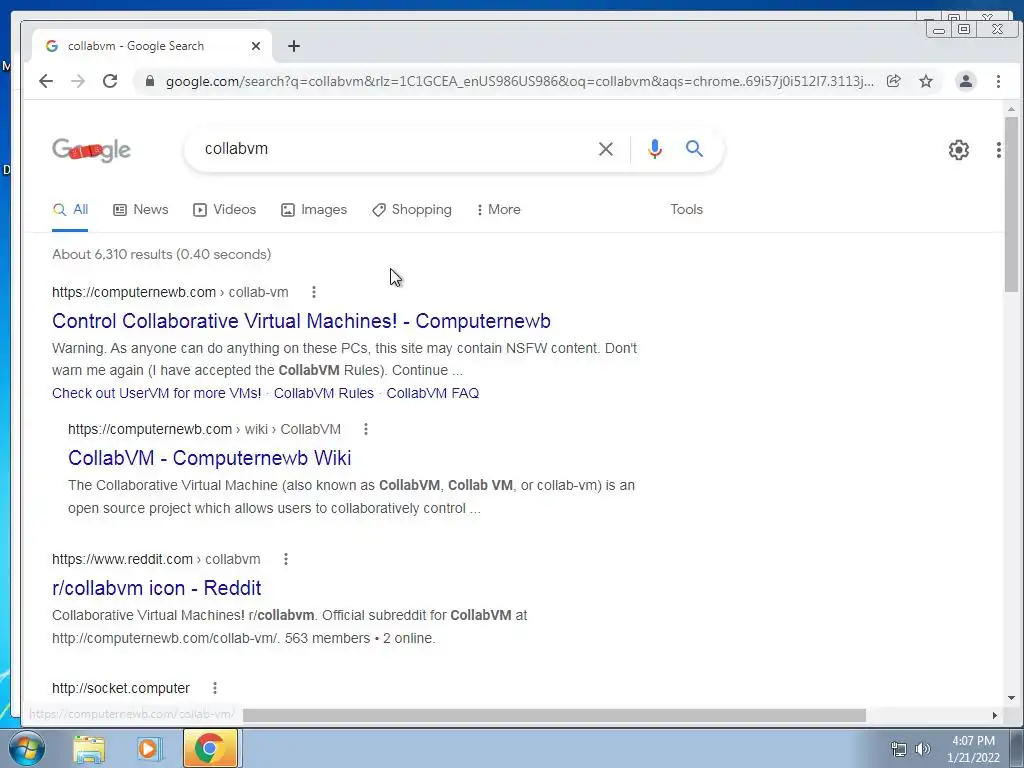
Task: Open options for the socket.computer result
Action: [x=214, y=688]
